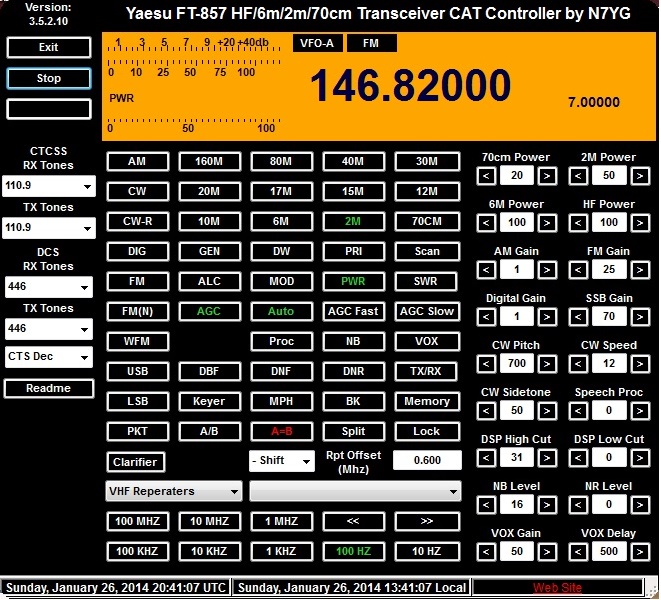Select the SWR meter button
Screen dimensions: 661x600
(426, 281)
